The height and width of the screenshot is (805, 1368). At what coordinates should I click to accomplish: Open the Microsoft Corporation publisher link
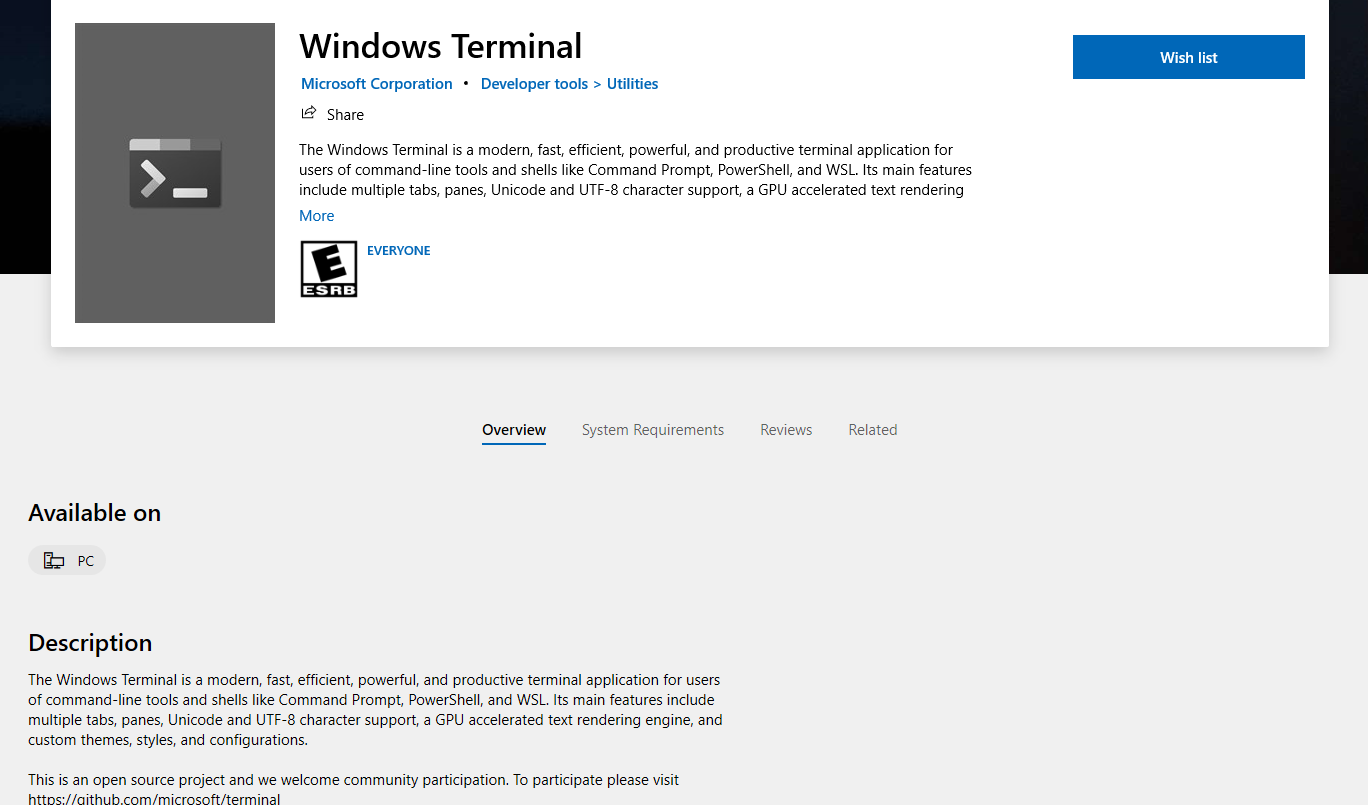(377, 84)
